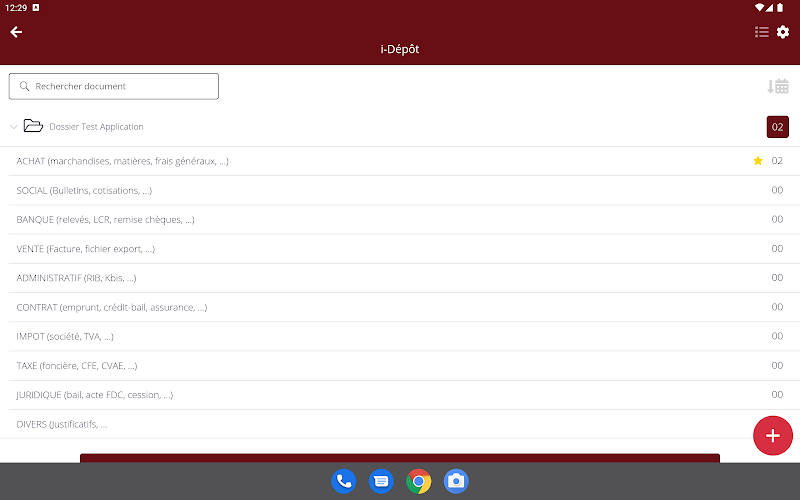The width and height of the screenshot is (800, 500).
Task: Click the i-Dépôt title
Action: click(400, 49)
